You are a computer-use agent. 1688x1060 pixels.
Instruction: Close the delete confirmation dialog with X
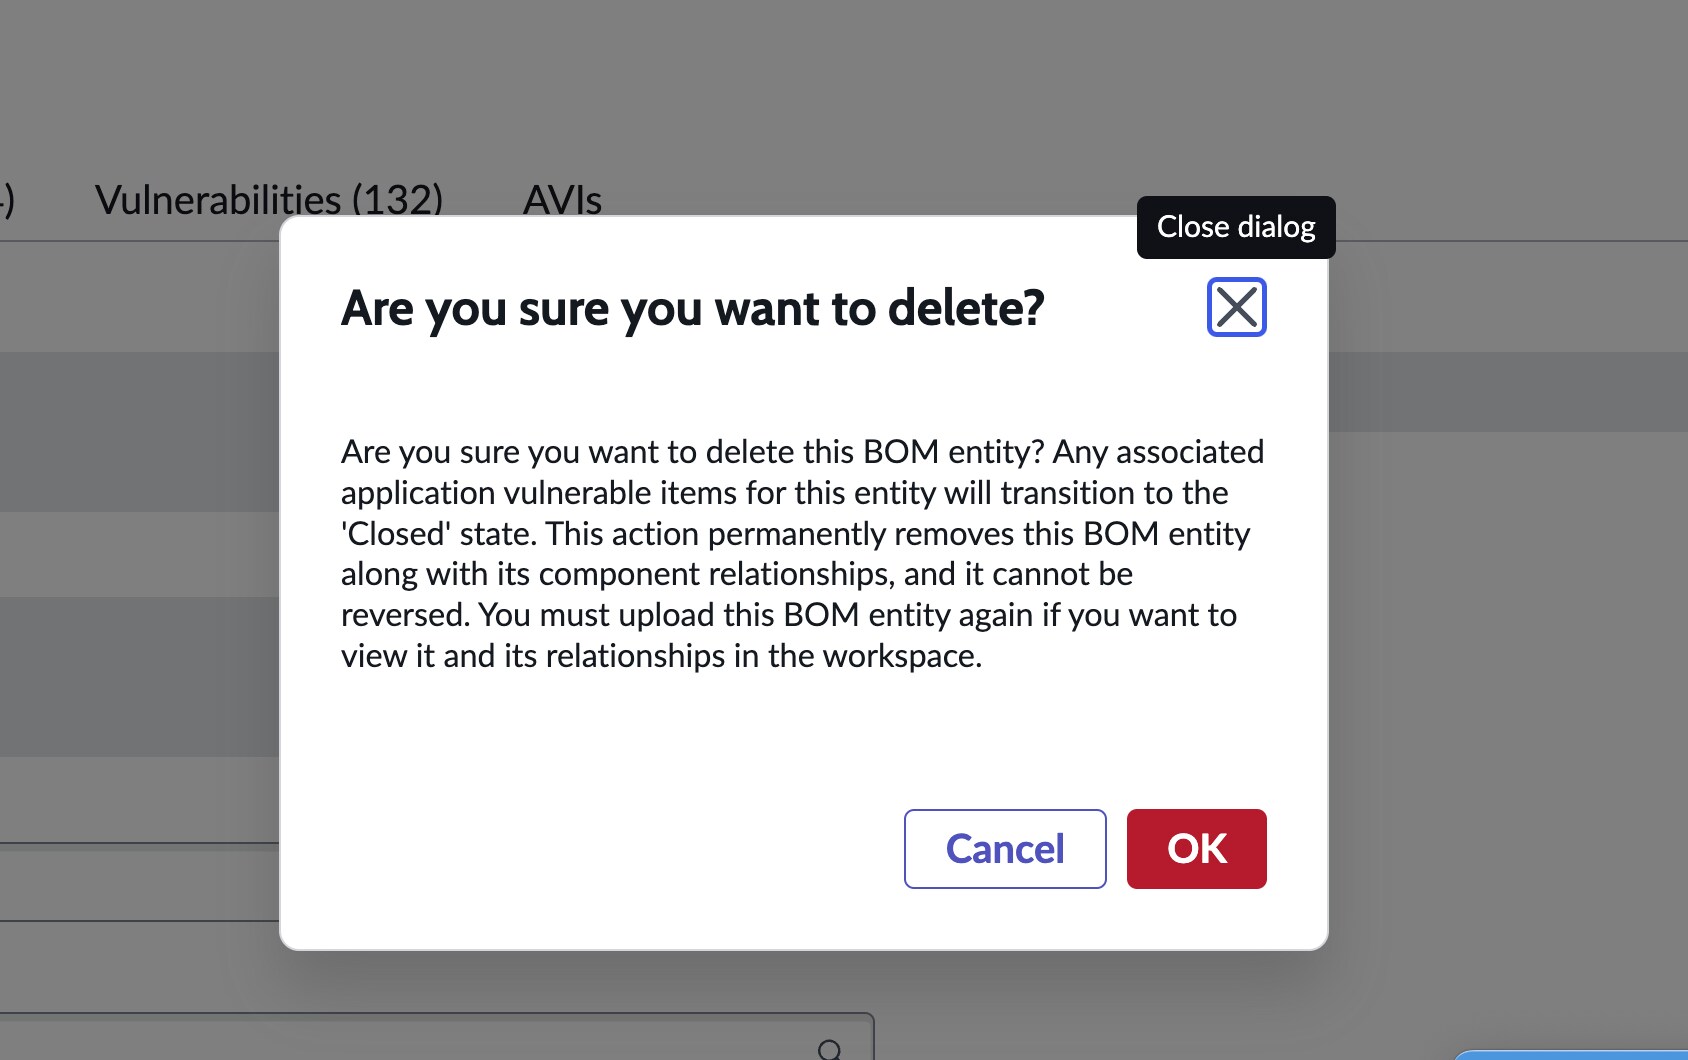tap(1237, 307)
